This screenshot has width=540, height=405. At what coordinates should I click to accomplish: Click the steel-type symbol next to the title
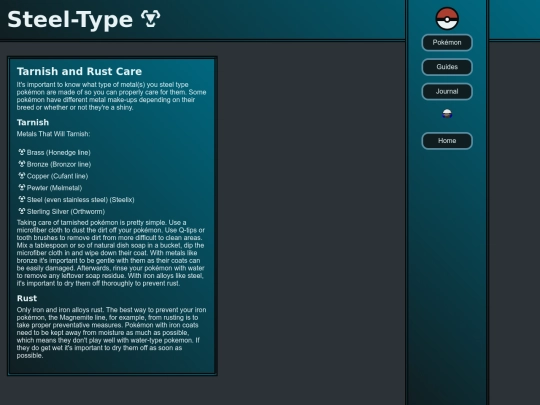pos(150,19)
